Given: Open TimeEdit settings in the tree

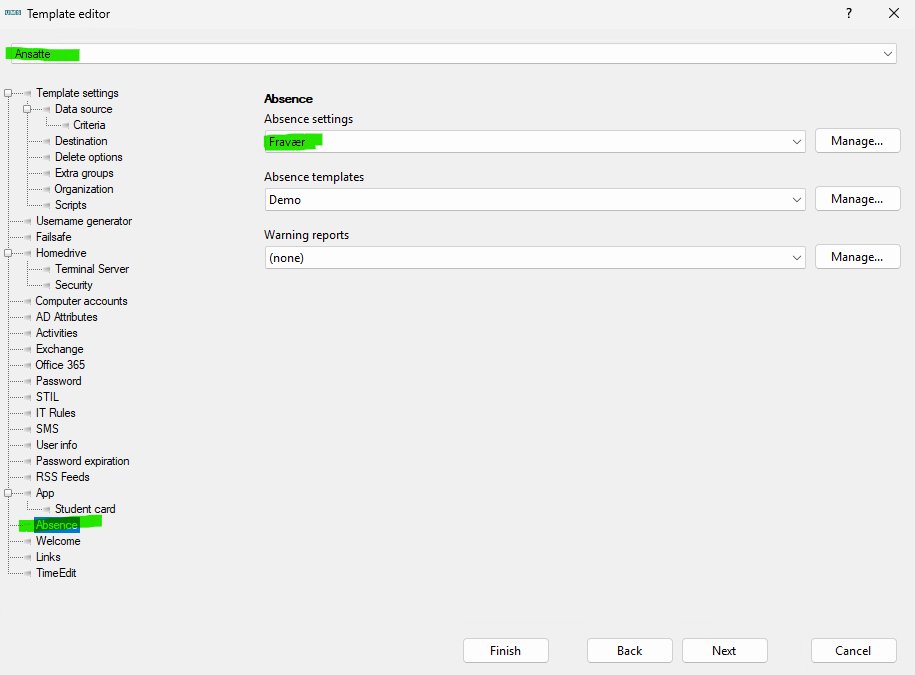Looking at the screenshot, I should point(56,573).
